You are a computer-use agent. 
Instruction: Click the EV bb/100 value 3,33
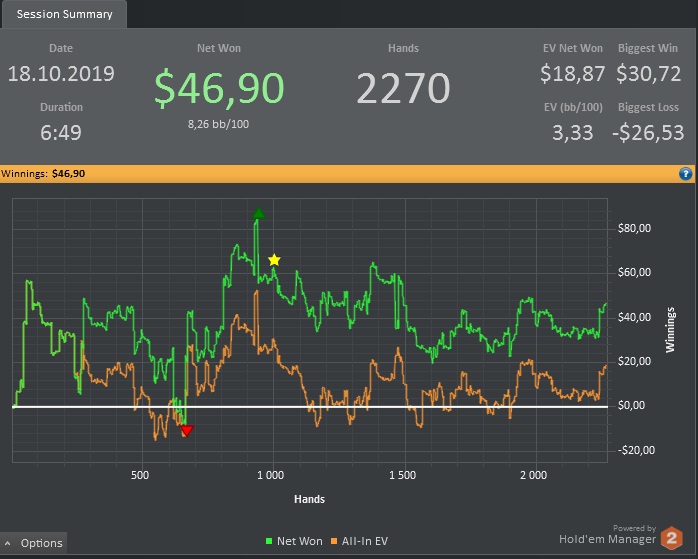tap(572, 133)
